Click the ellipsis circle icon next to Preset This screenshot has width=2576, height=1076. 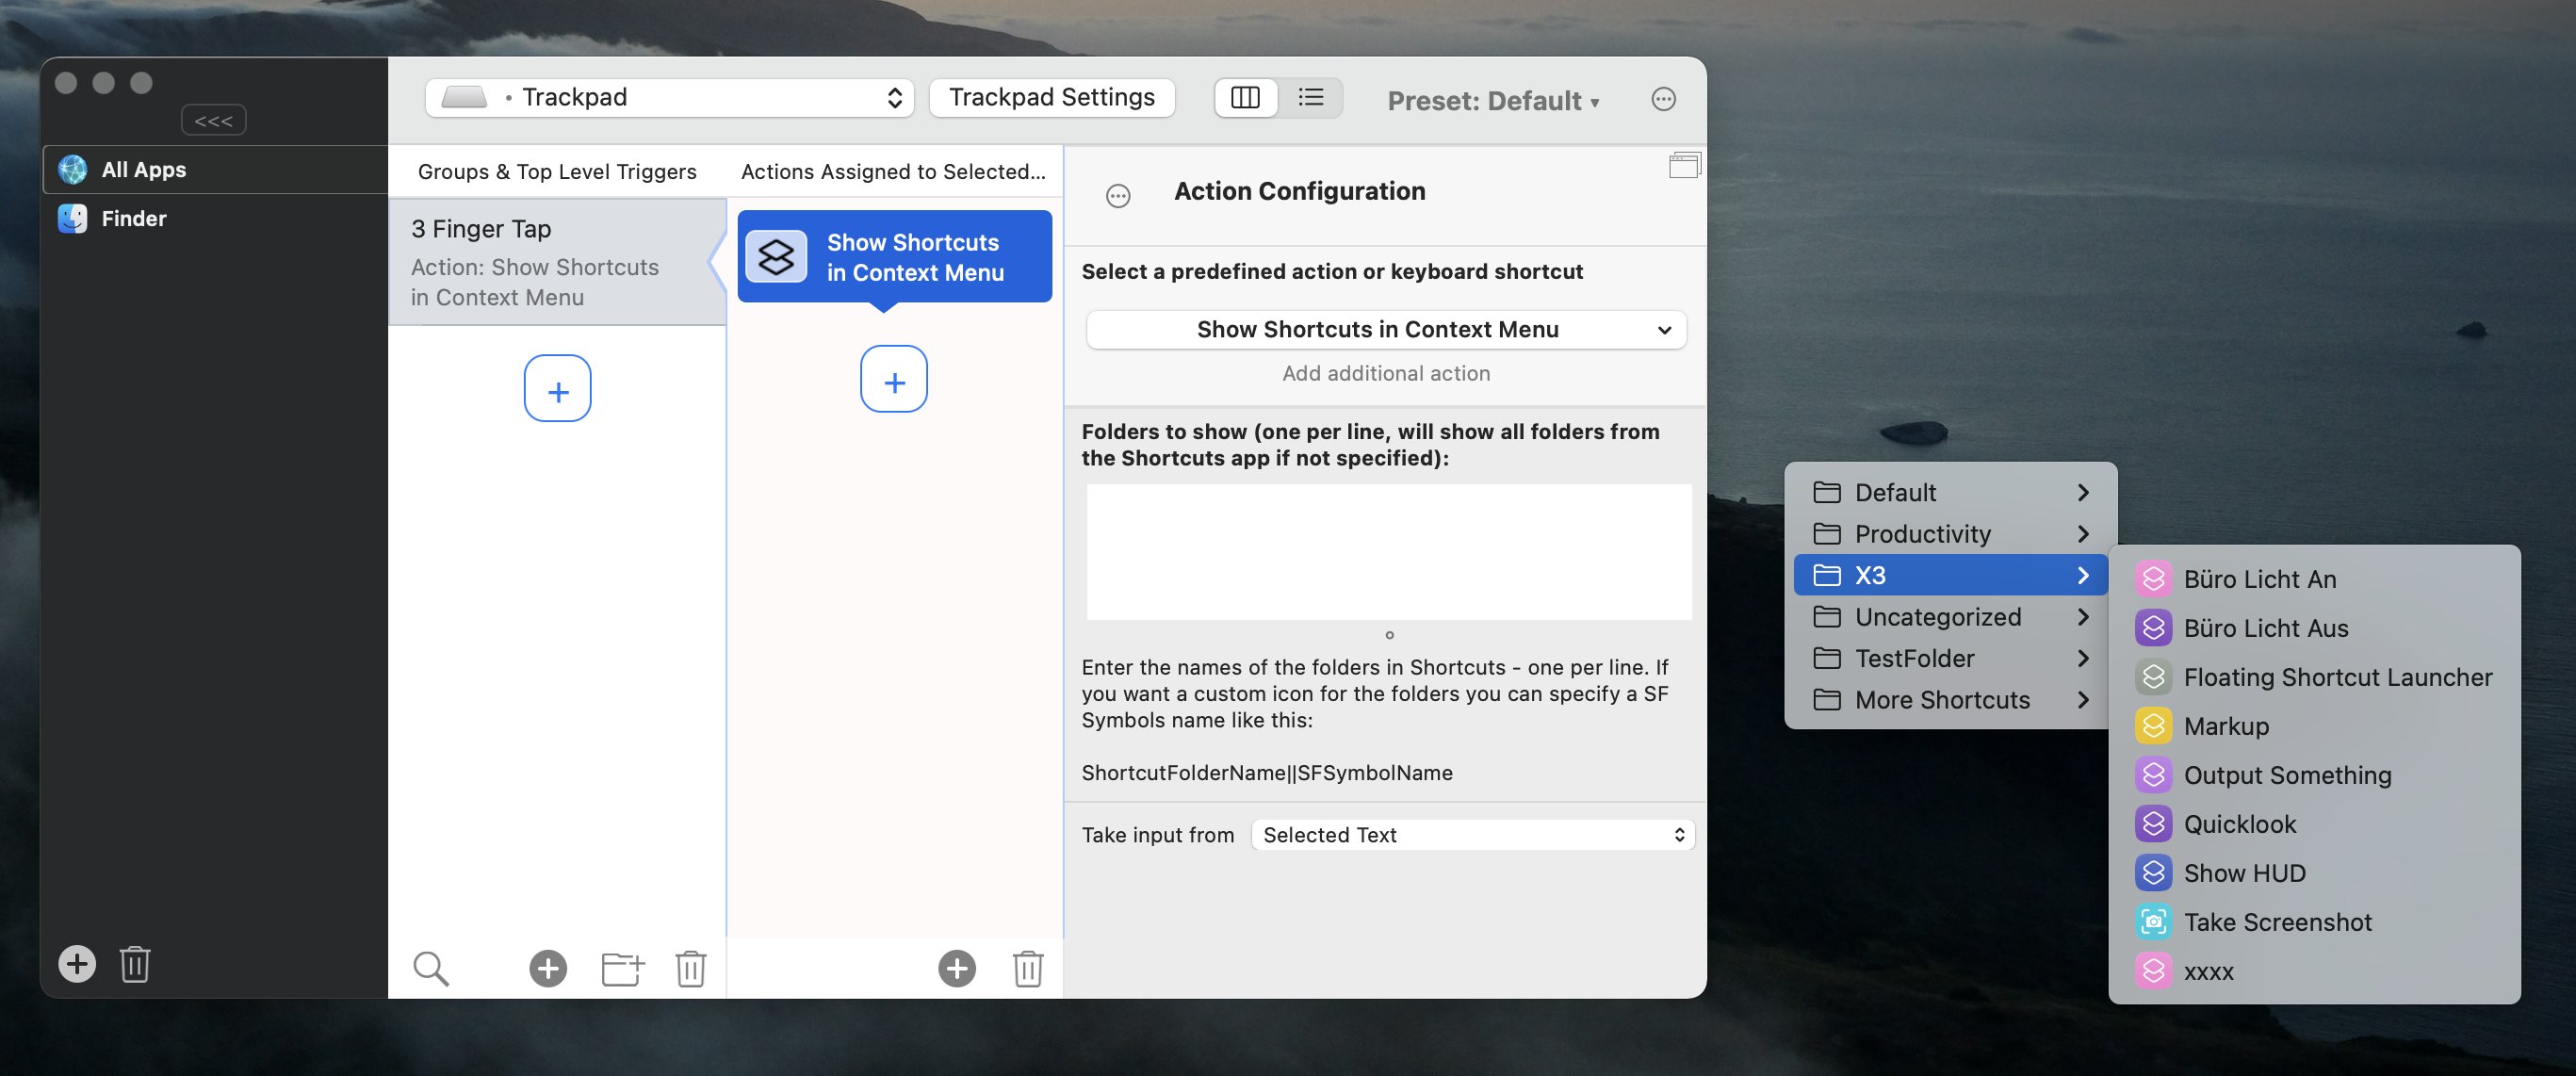[1663, 99]
